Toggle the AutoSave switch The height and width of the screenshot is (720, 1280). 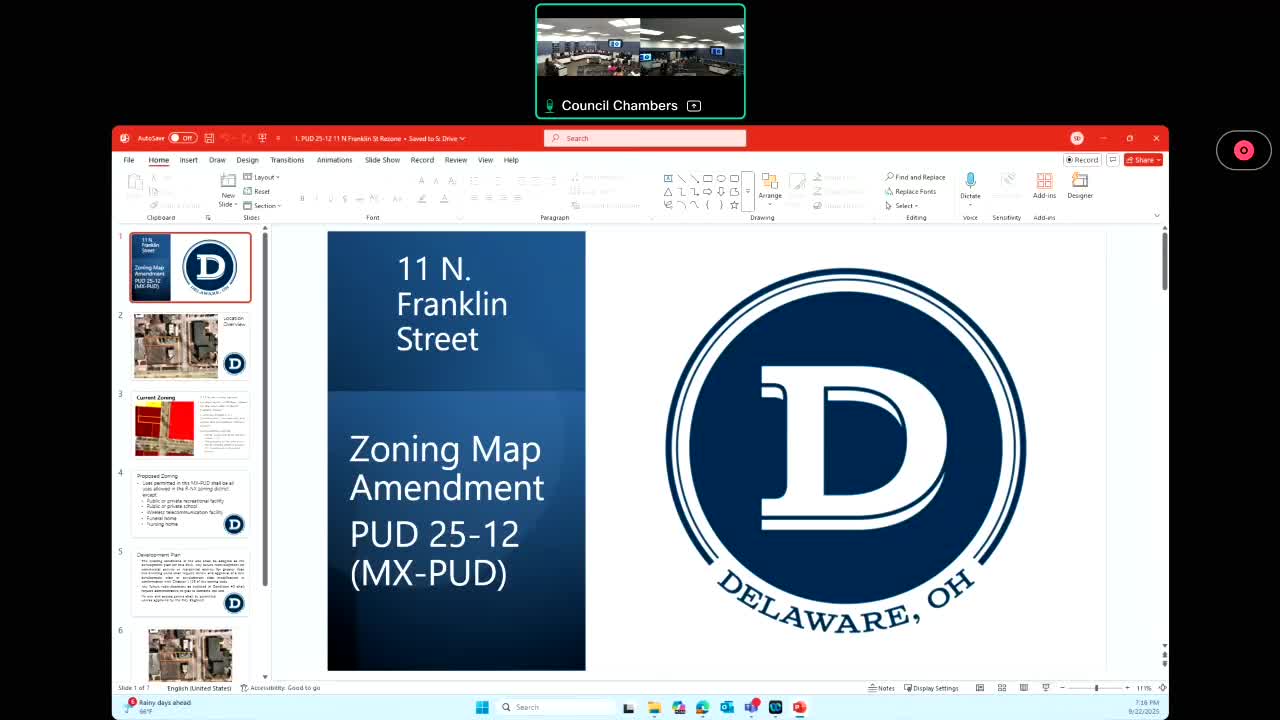[182, 138]
